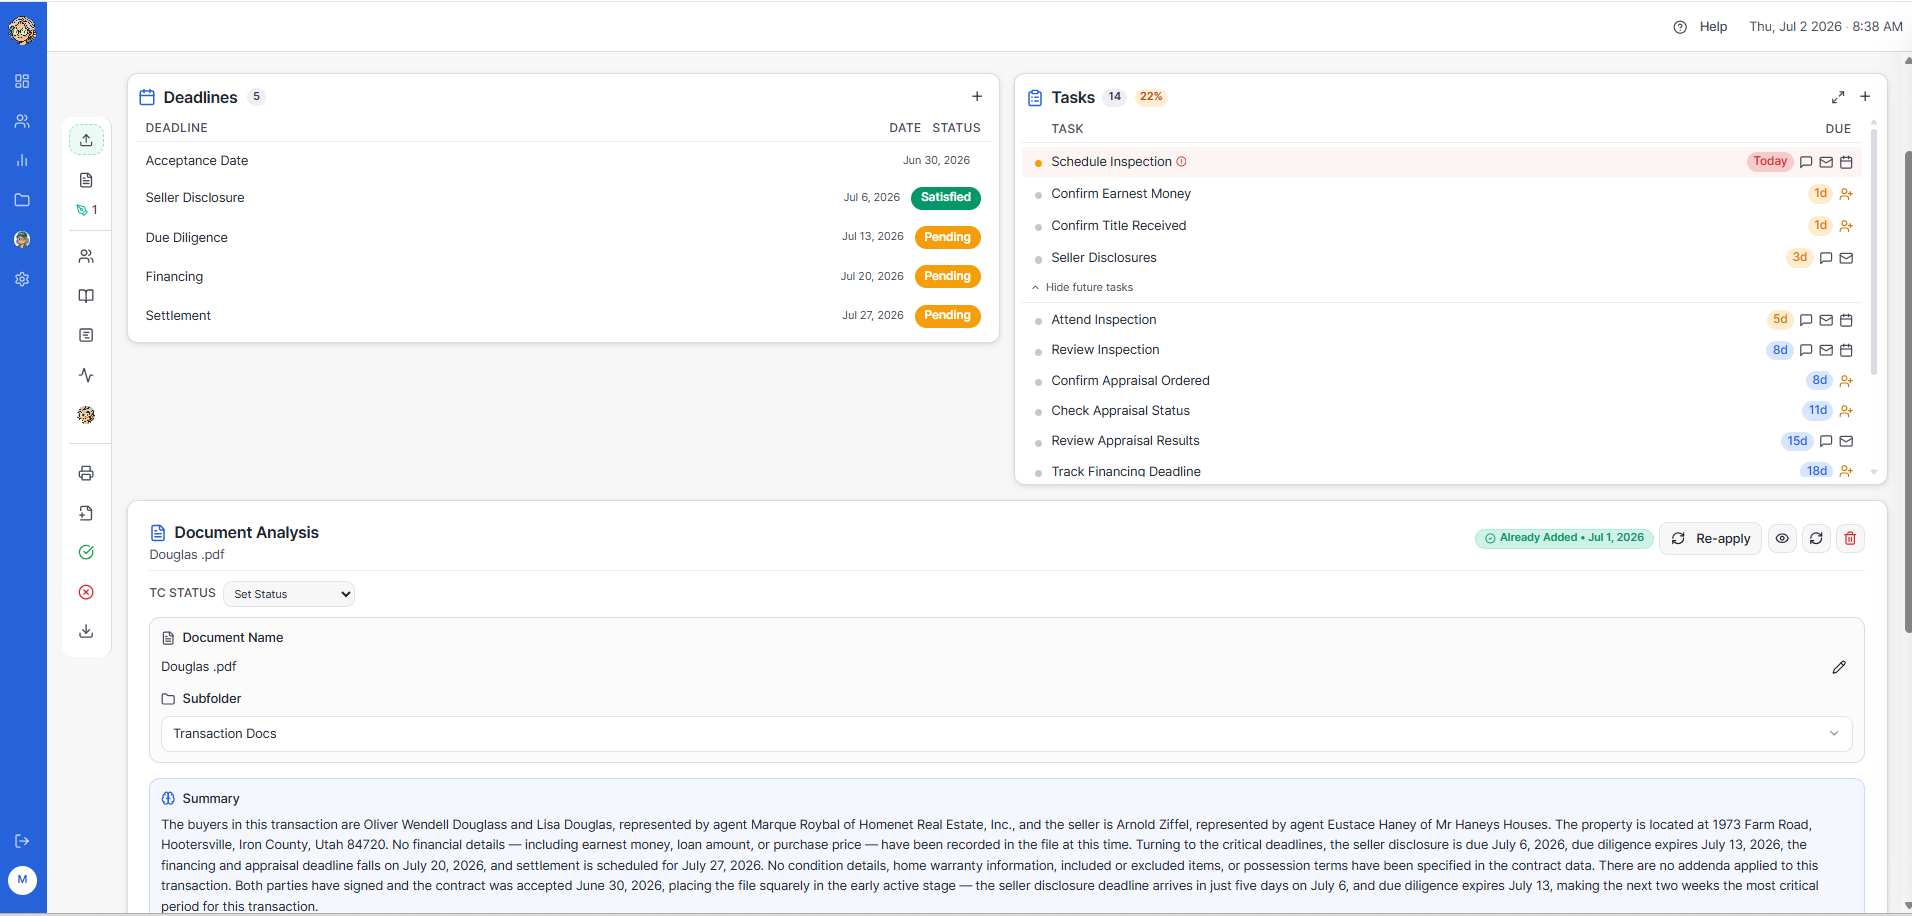Click the delete trash button in Document Analysis
This screenshot has height=916, width=1912.
(1850, 538)
